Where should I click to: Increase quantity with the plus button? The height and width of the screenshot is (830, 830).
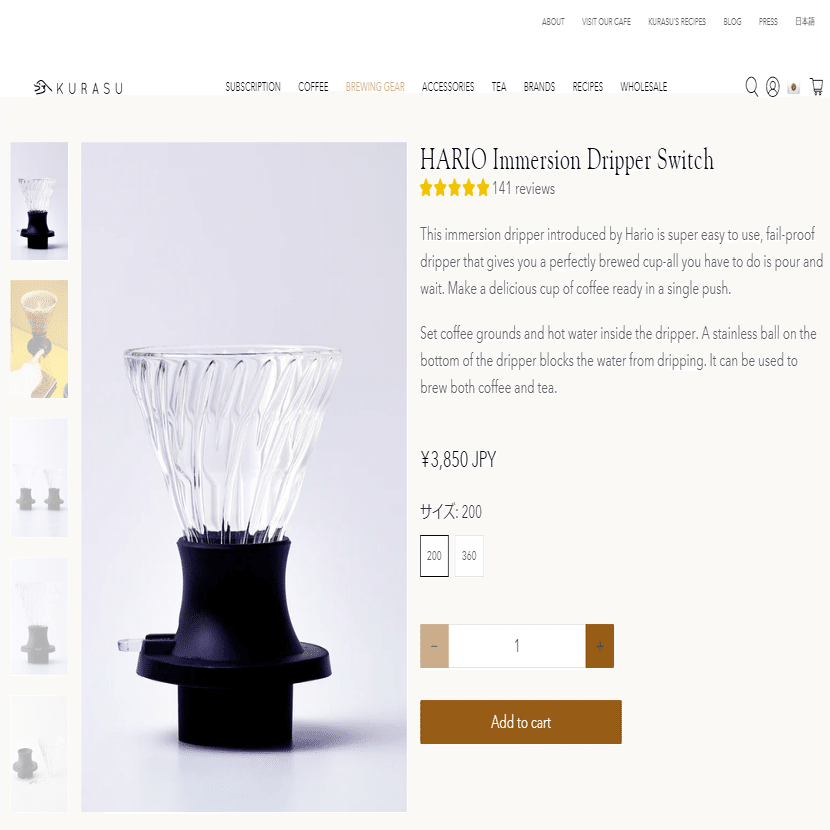[600, 646]
